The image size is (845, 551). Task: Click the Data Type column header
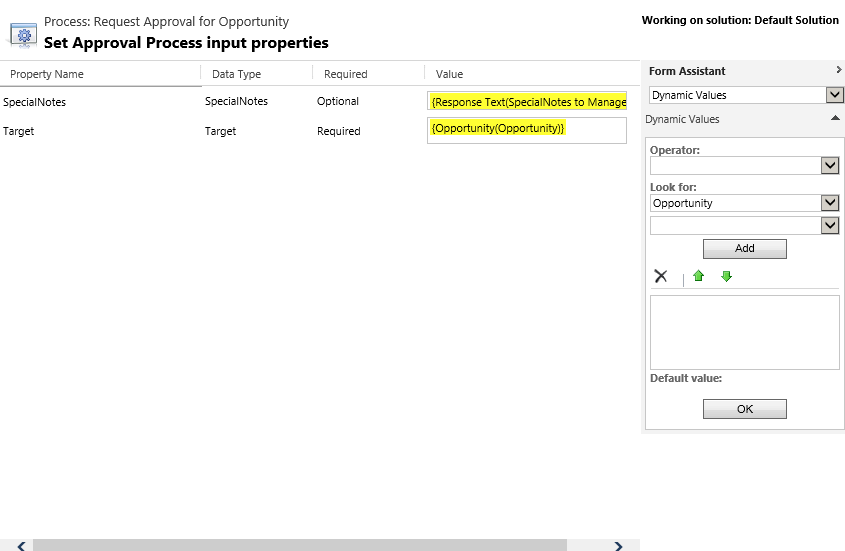(x=237, y=74)
